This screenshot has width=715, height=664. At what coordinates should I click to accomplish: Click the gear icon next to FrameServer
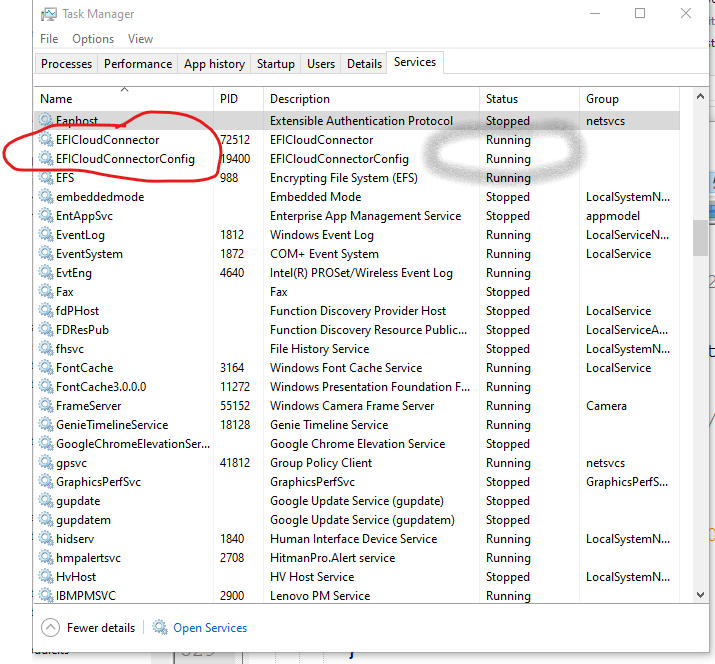click(x=46, y=405)
